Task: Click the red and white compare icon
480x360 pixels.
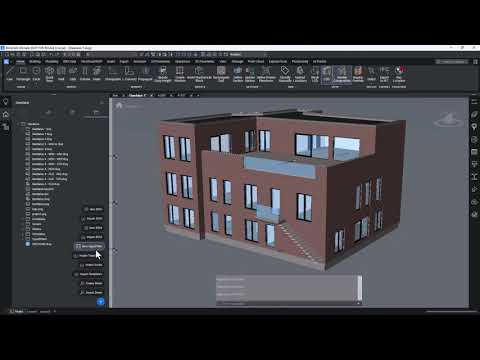Action: pyautogui.click(x=399, y=74)
